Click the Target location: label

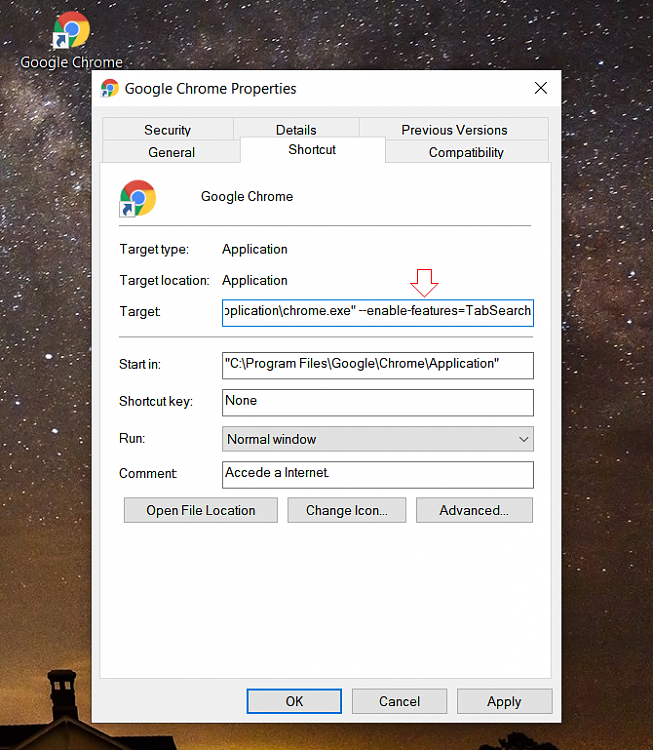165,280
